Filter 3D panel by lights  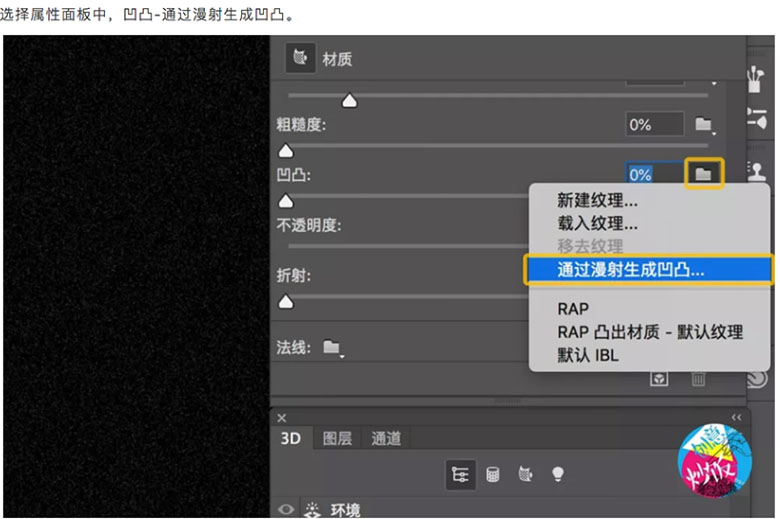[558, 474]
